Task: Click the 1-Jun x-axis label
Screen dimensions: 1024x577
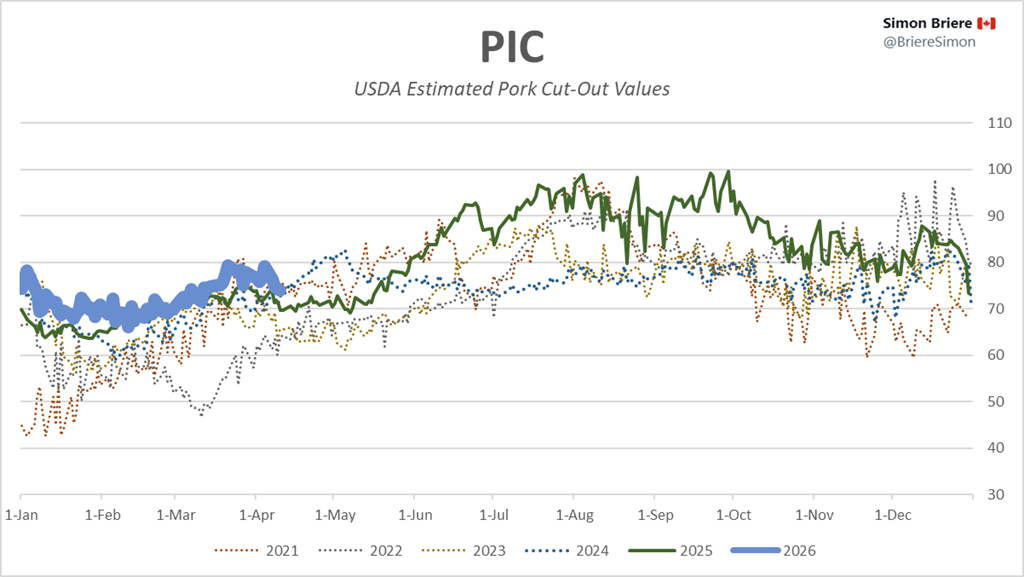Action: click(414, 515)
